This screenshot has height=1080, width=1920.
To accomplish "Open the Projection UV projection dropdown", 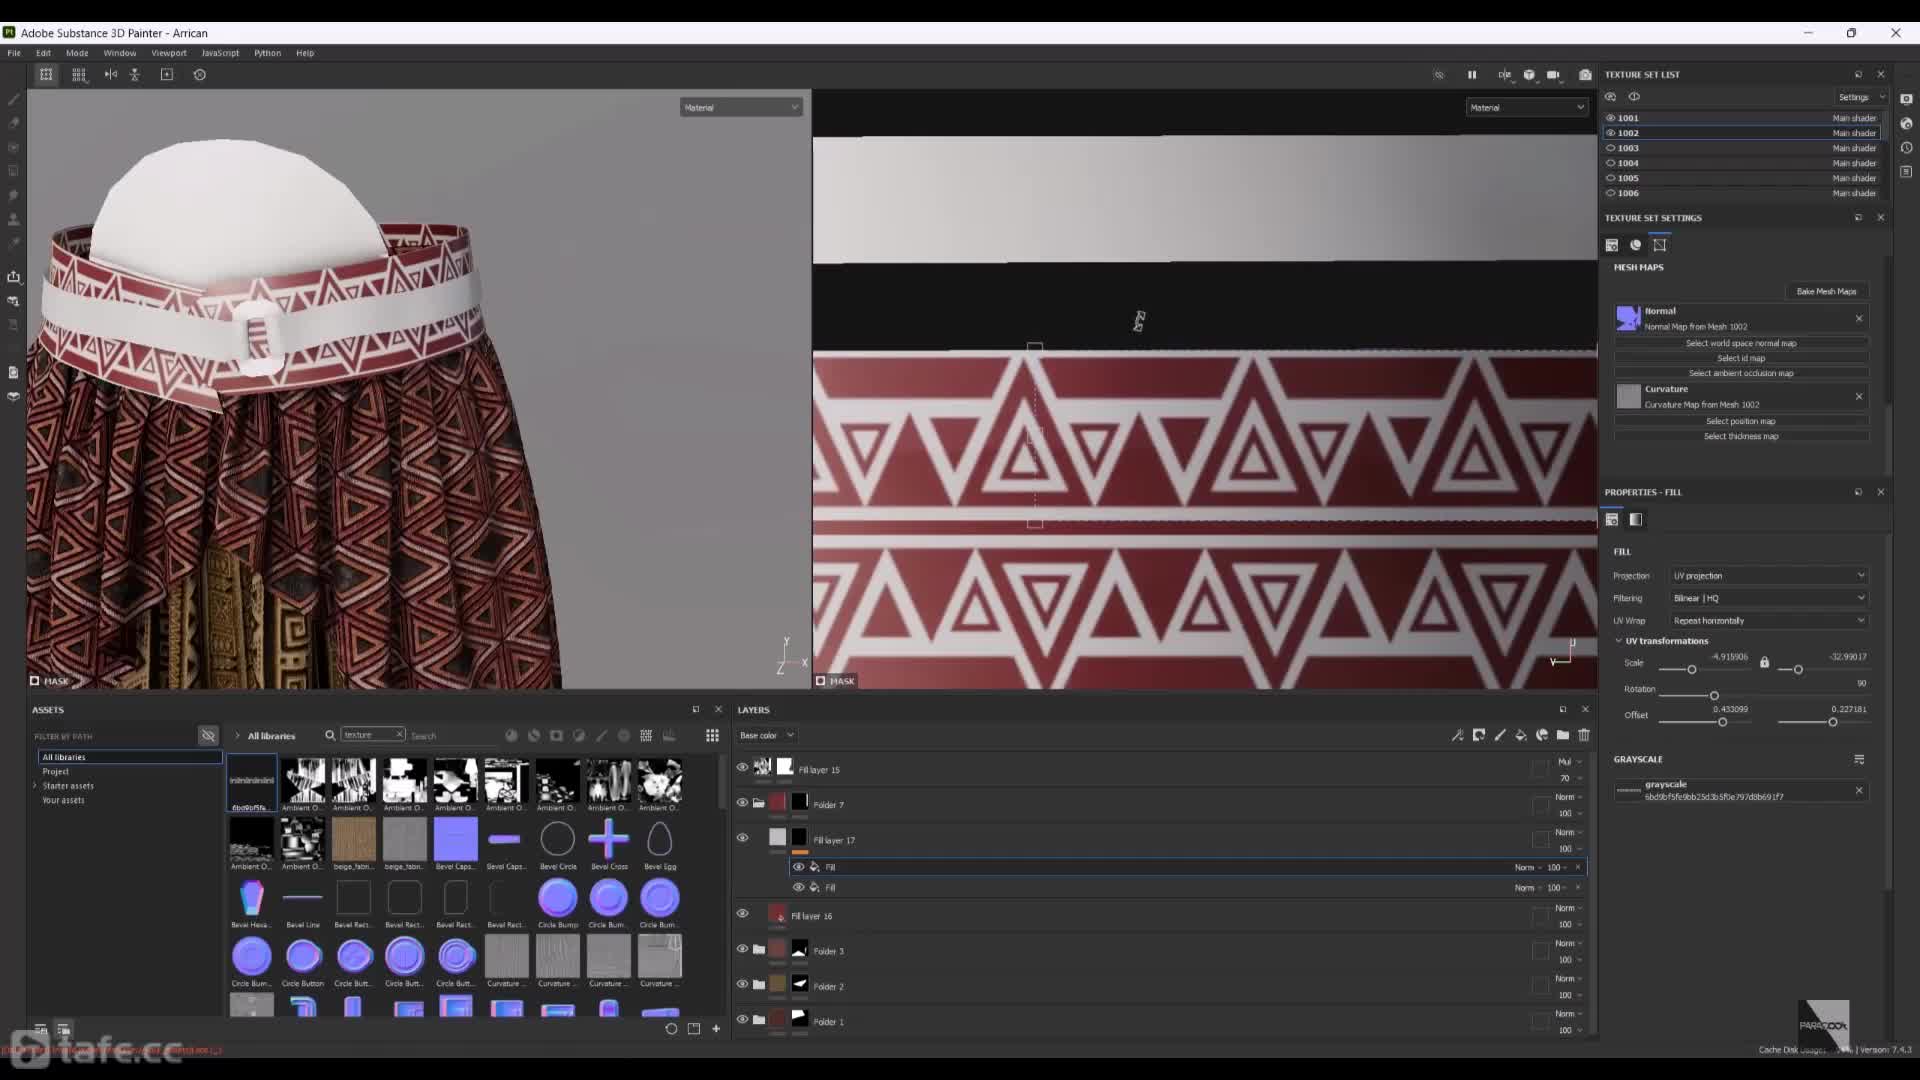I will [1768, 576].
